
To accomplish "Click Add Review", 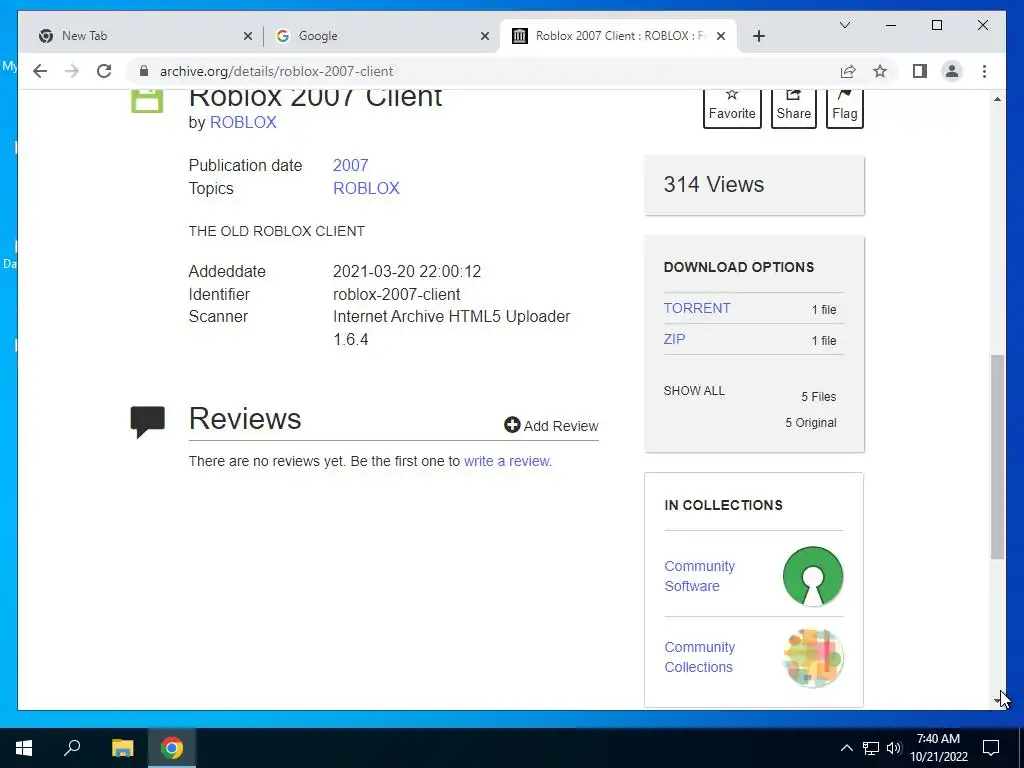I will pyautogui.click(x=551, y=426).
